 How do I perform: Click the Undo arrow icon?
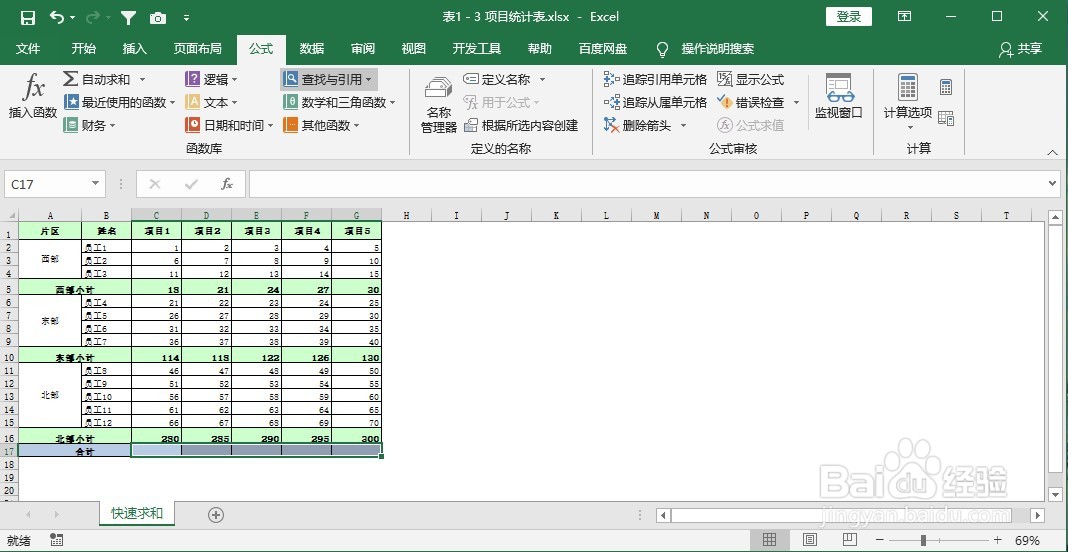[57, 17]
